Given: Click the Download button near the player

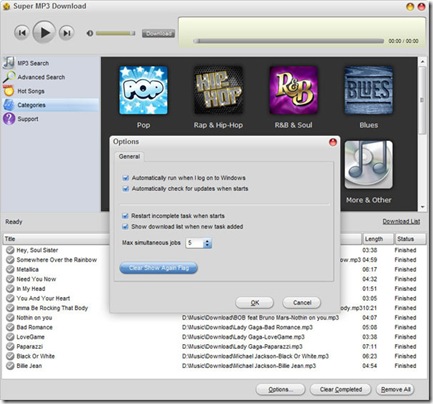Looking at the screenshot, I should (x=158, y=34).
